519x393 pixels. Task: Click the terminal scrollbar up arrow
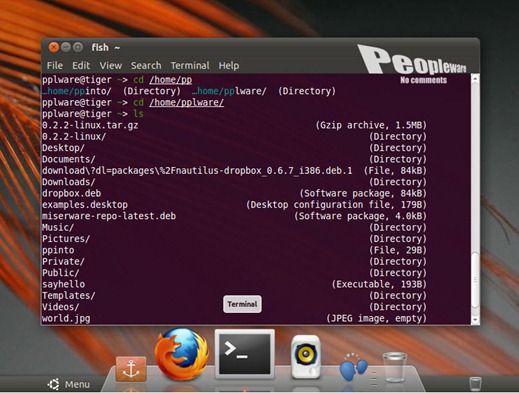coord(475,79)
